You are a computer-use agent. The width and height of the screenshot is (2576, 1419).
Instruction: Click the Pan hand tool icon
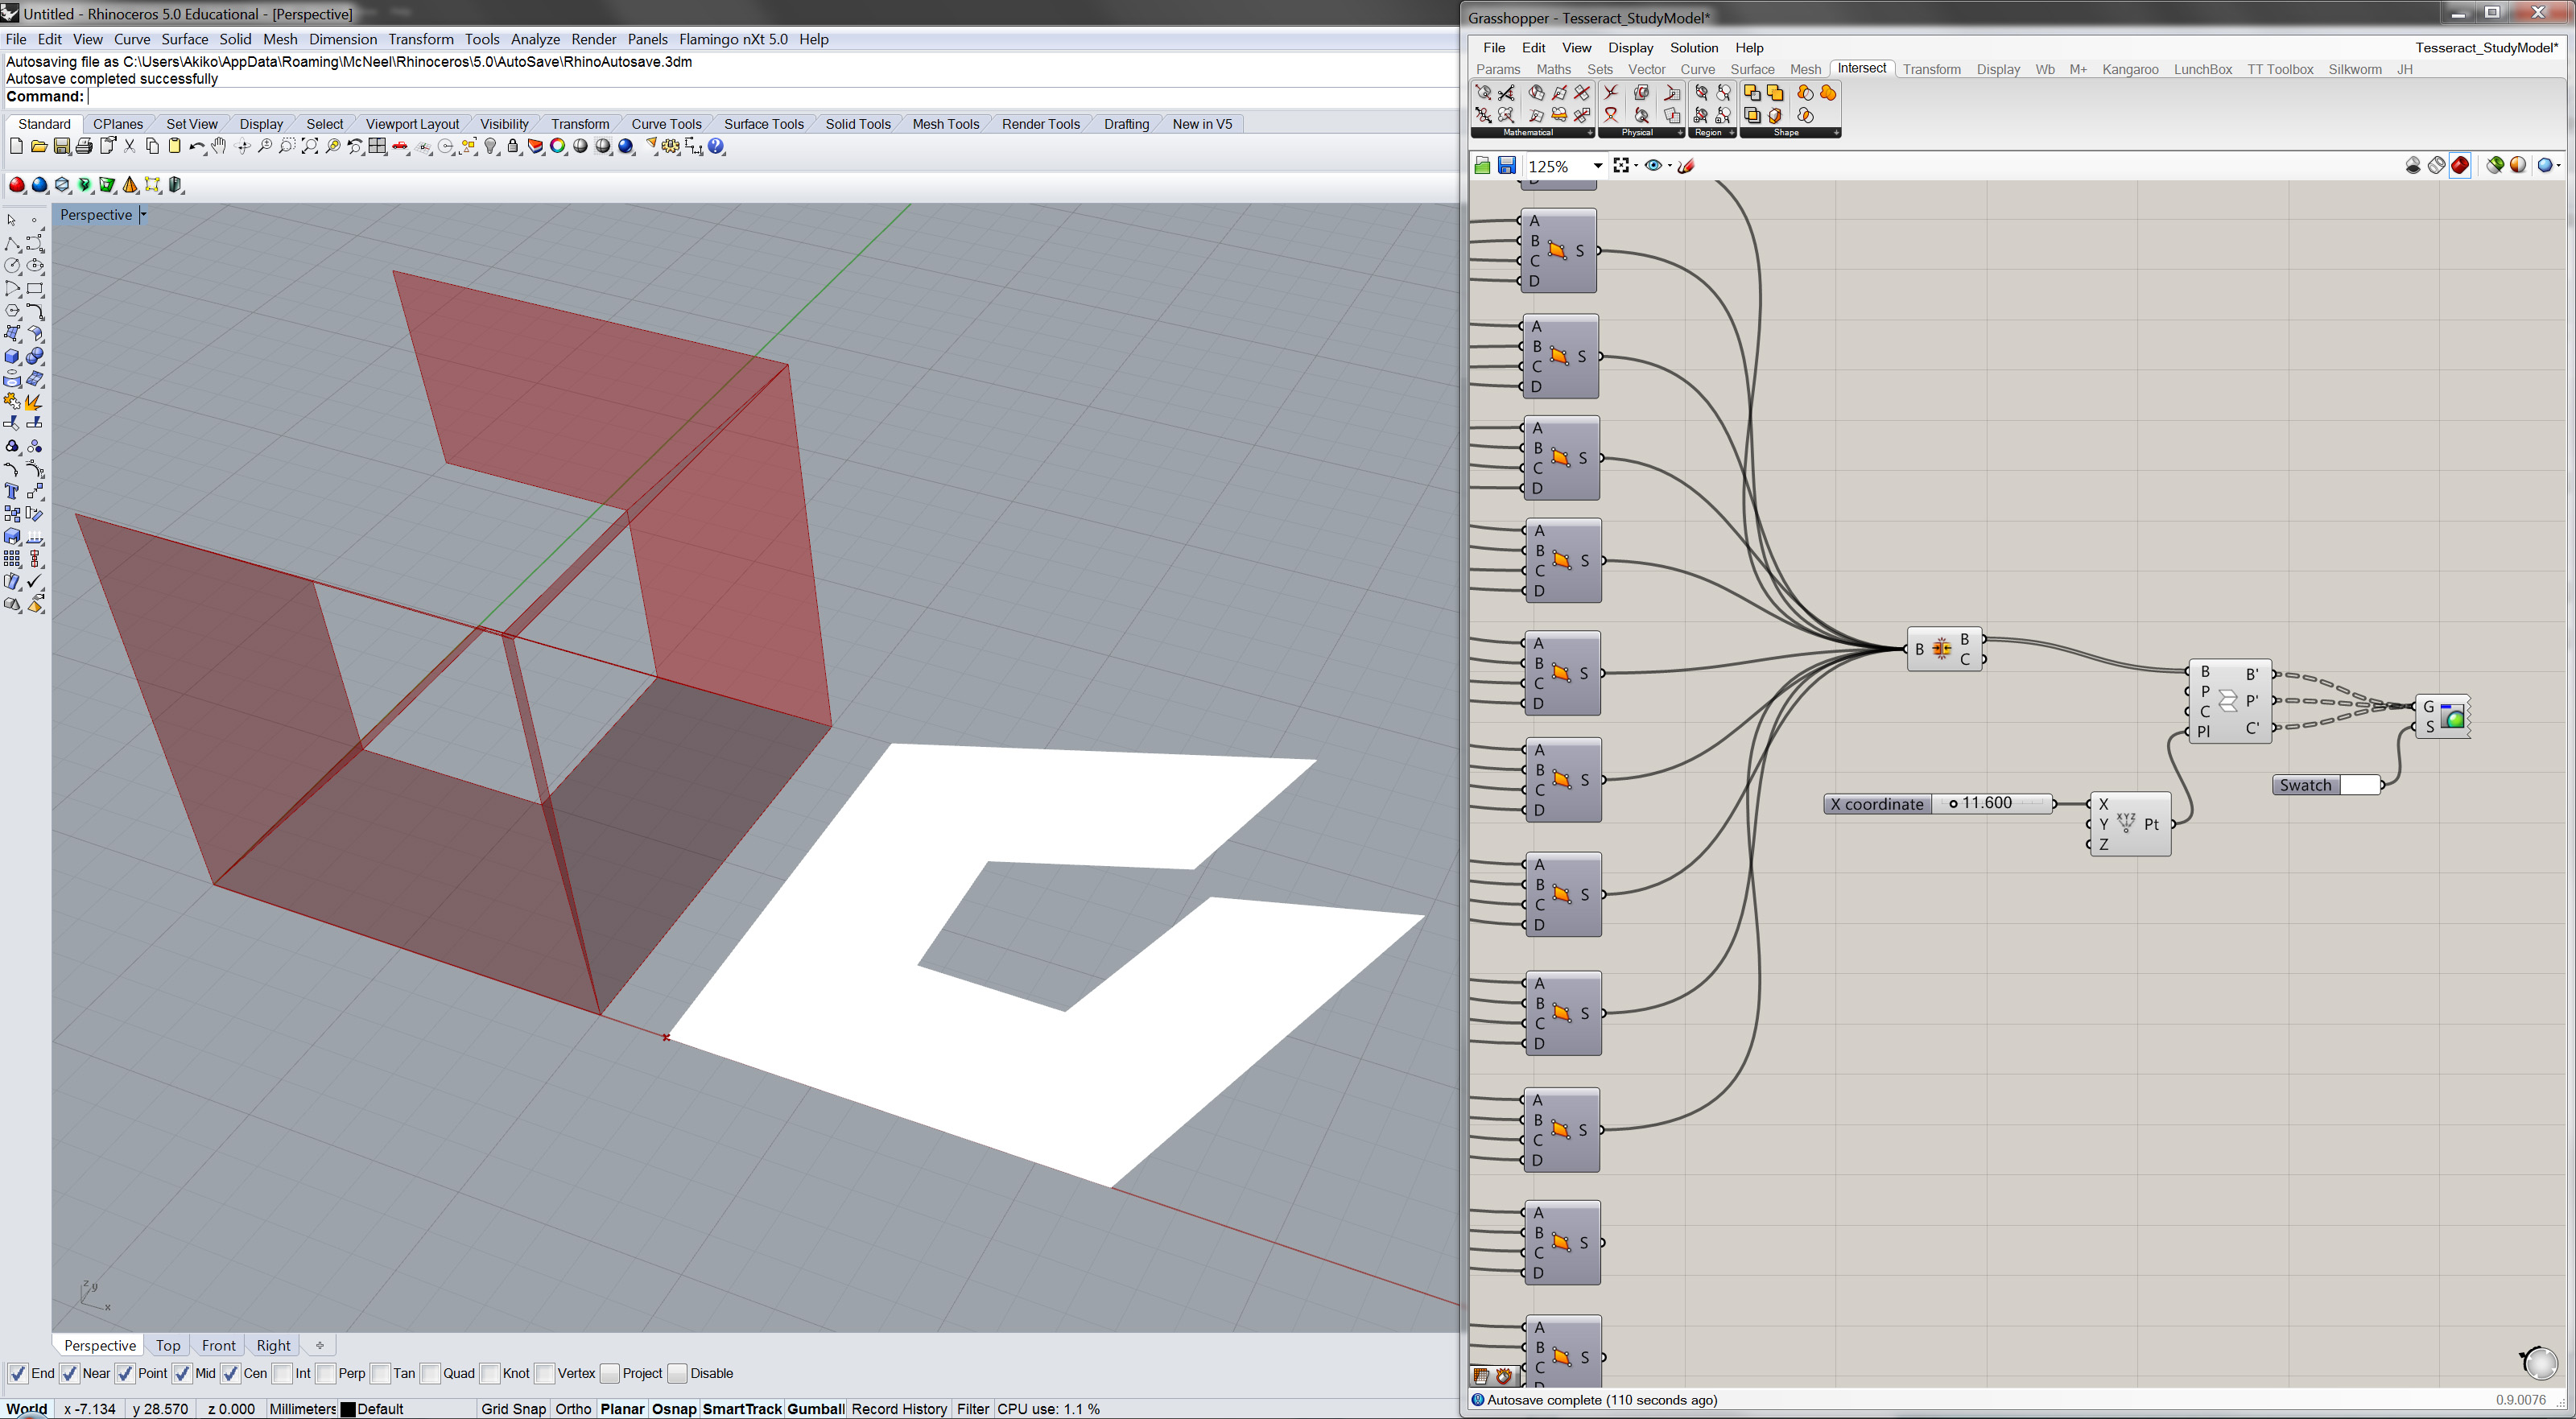219,147
